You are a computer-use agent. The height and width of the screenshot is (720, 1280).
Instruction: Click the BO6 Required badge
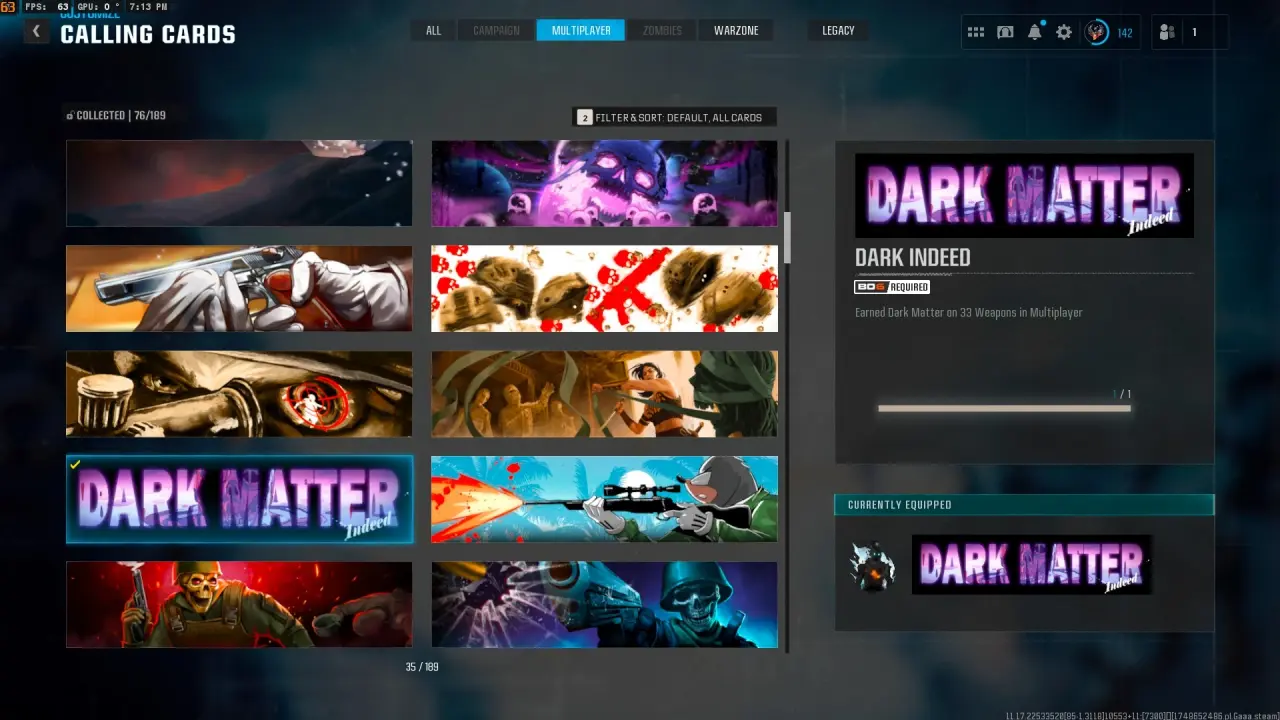892,287
